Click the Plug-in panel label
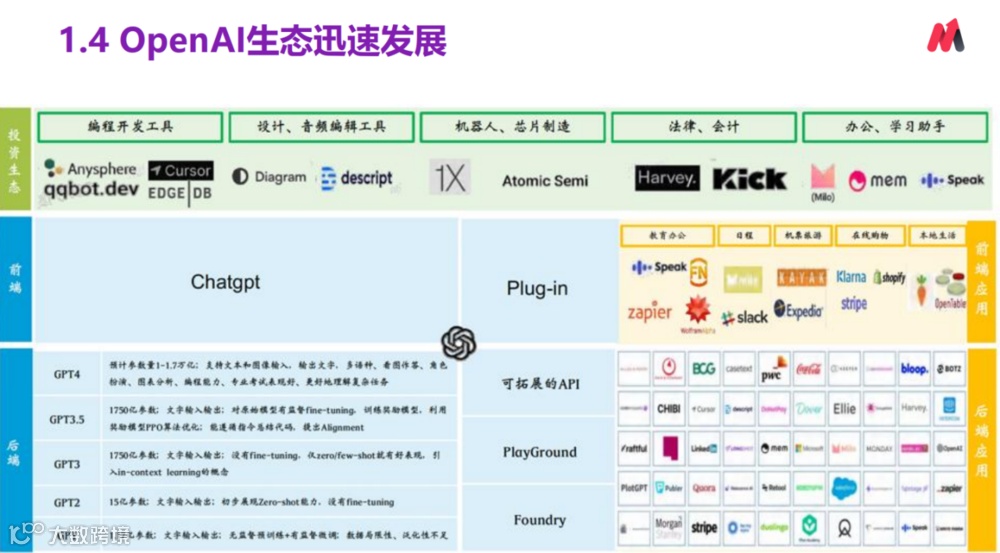The width and height of the screenshot is (1000, 553). tap(537, 289)
